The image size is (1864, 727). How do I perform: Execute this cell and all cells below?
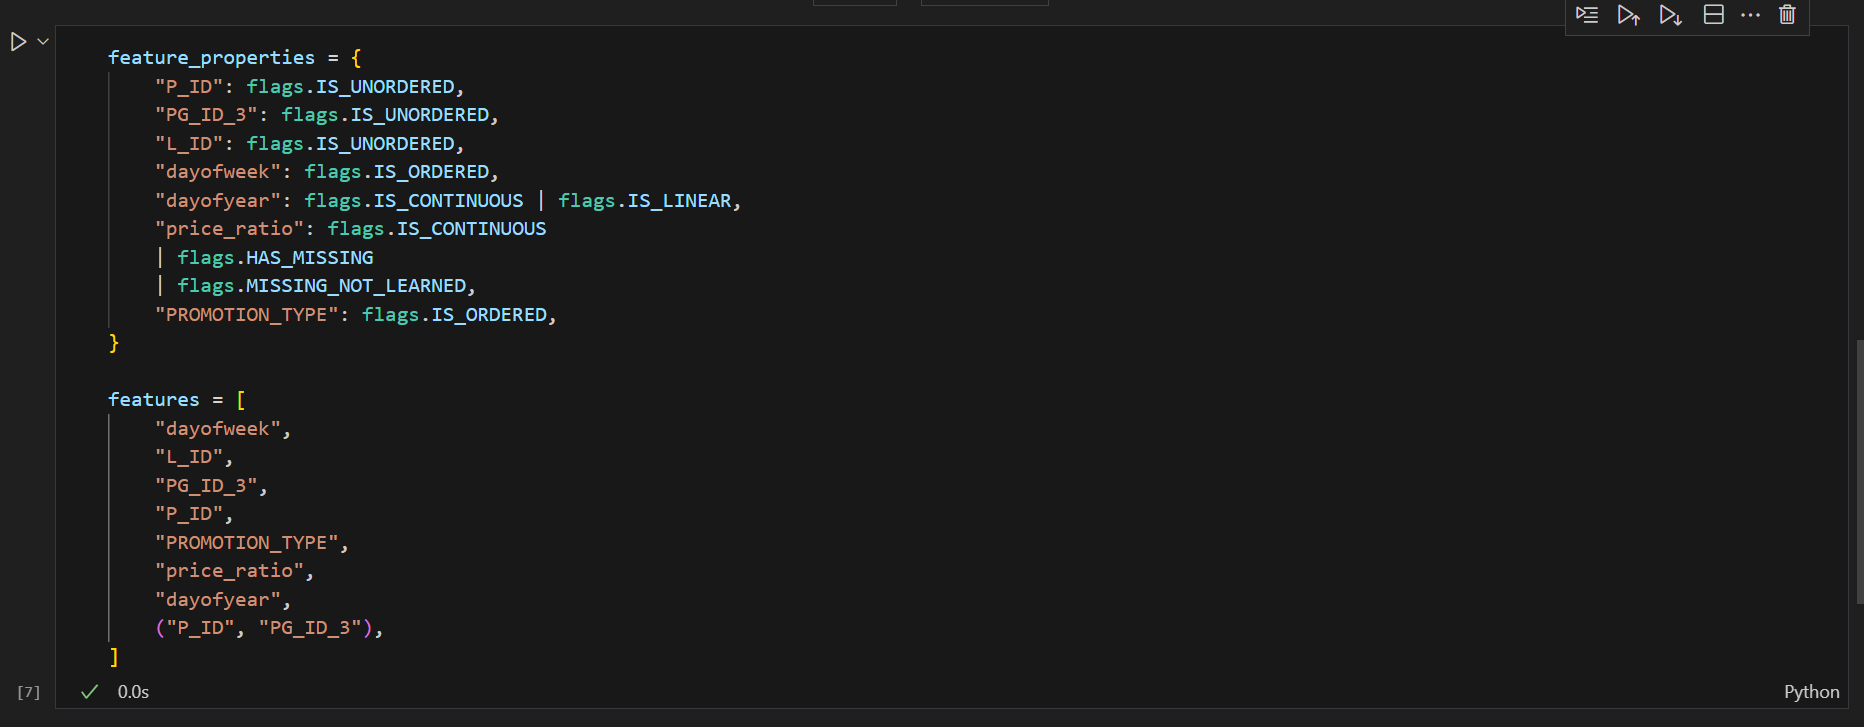(x=1671, y=15)
